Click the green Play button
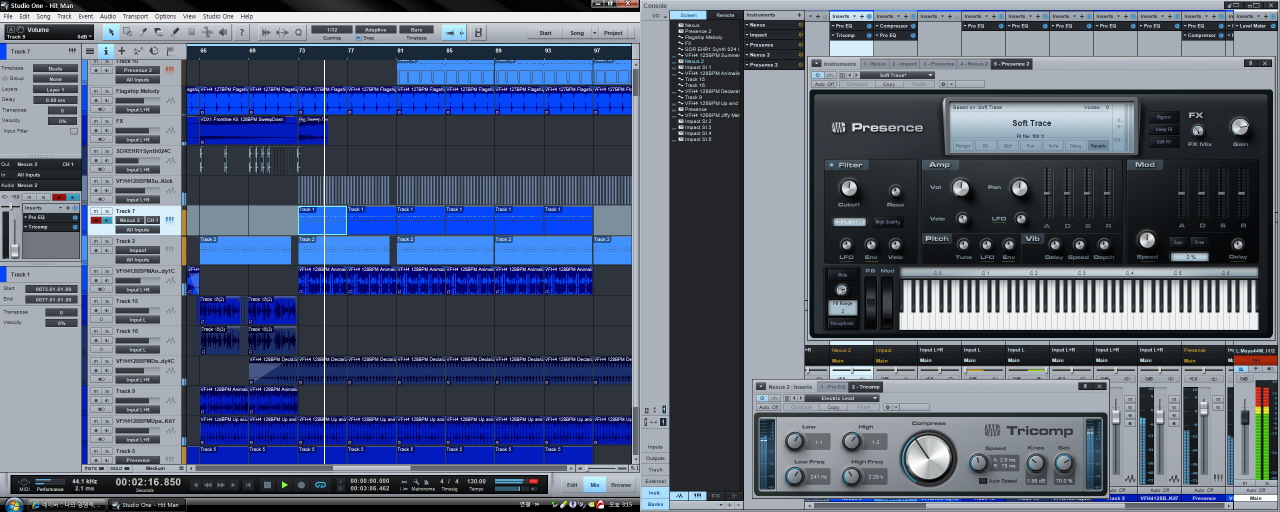This screenshot has height=512, width=1280. 284,485
